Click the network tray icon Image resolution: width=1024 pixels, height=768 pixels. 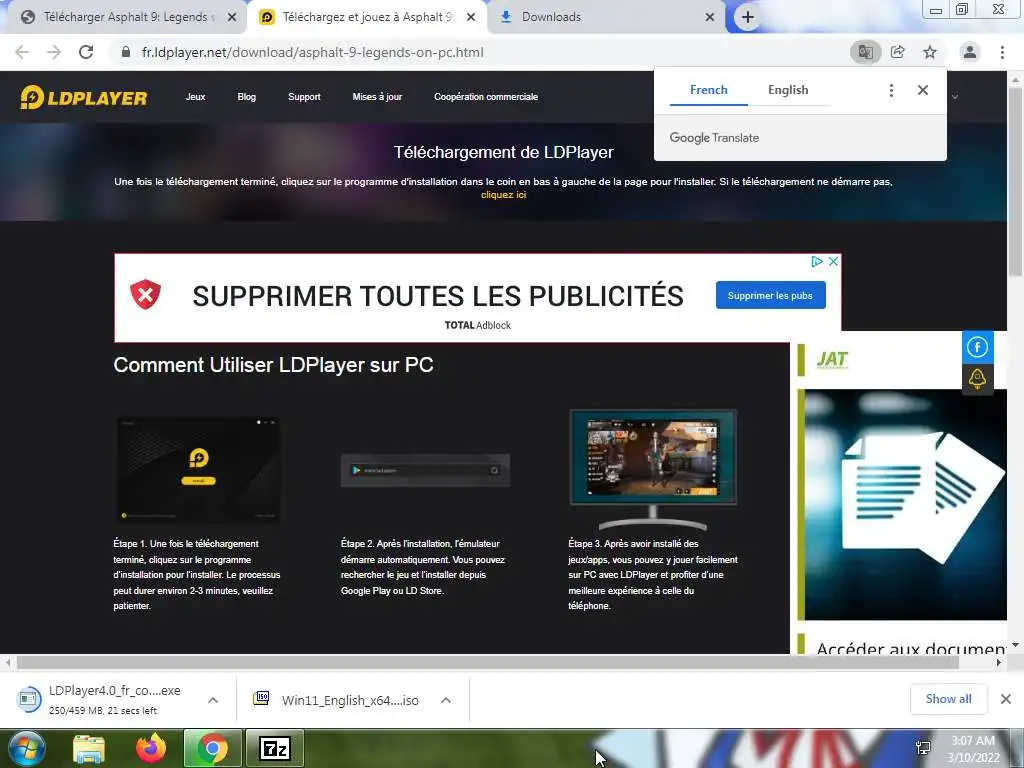[x=923, y=748]
